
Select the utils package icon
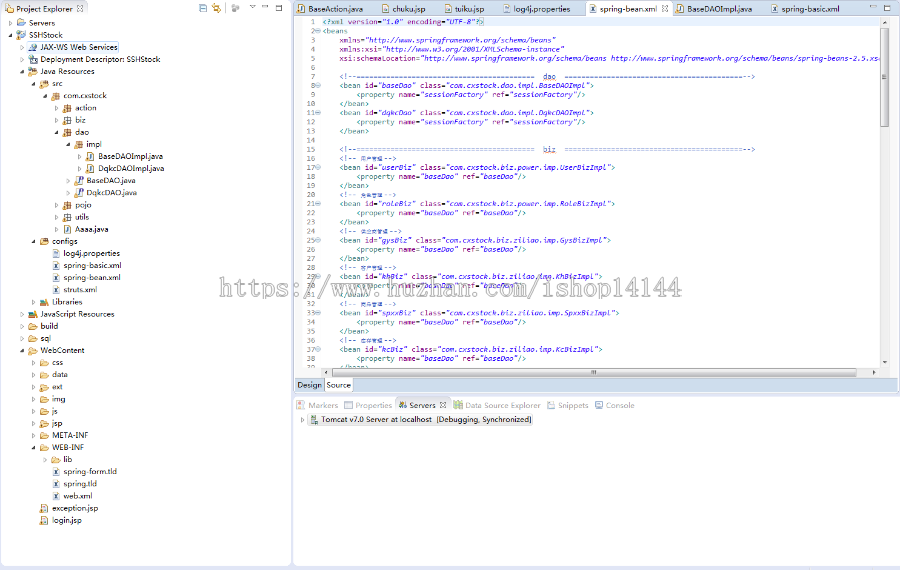tap(67, 217)
